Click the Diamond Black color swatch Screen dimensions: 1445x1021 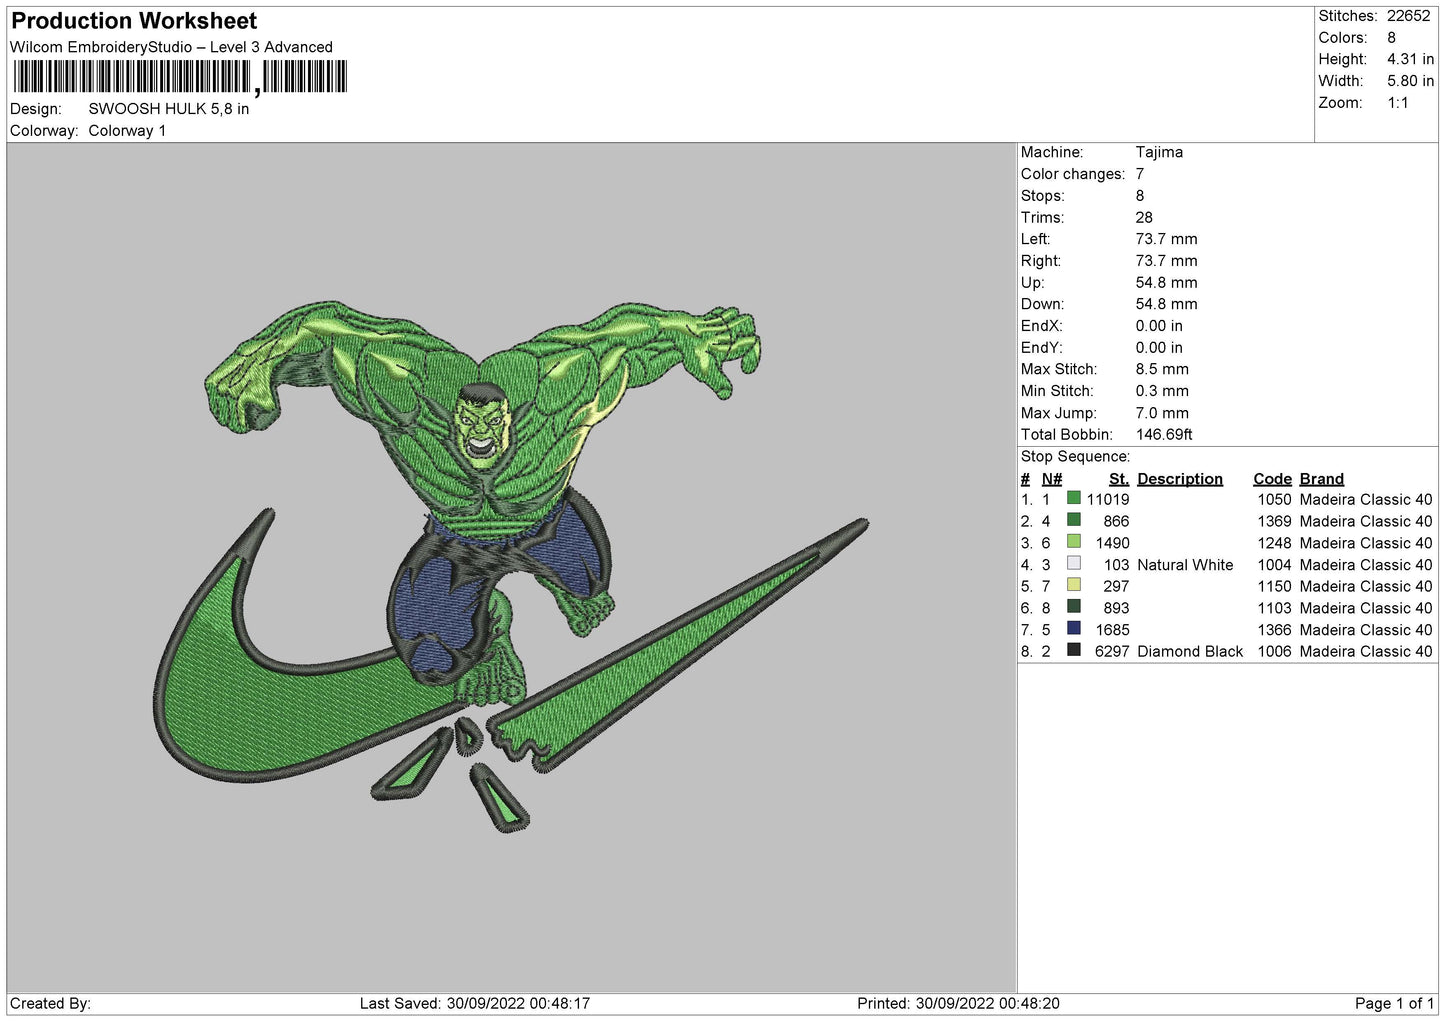pyautogui.click(x=1073, y=650)
